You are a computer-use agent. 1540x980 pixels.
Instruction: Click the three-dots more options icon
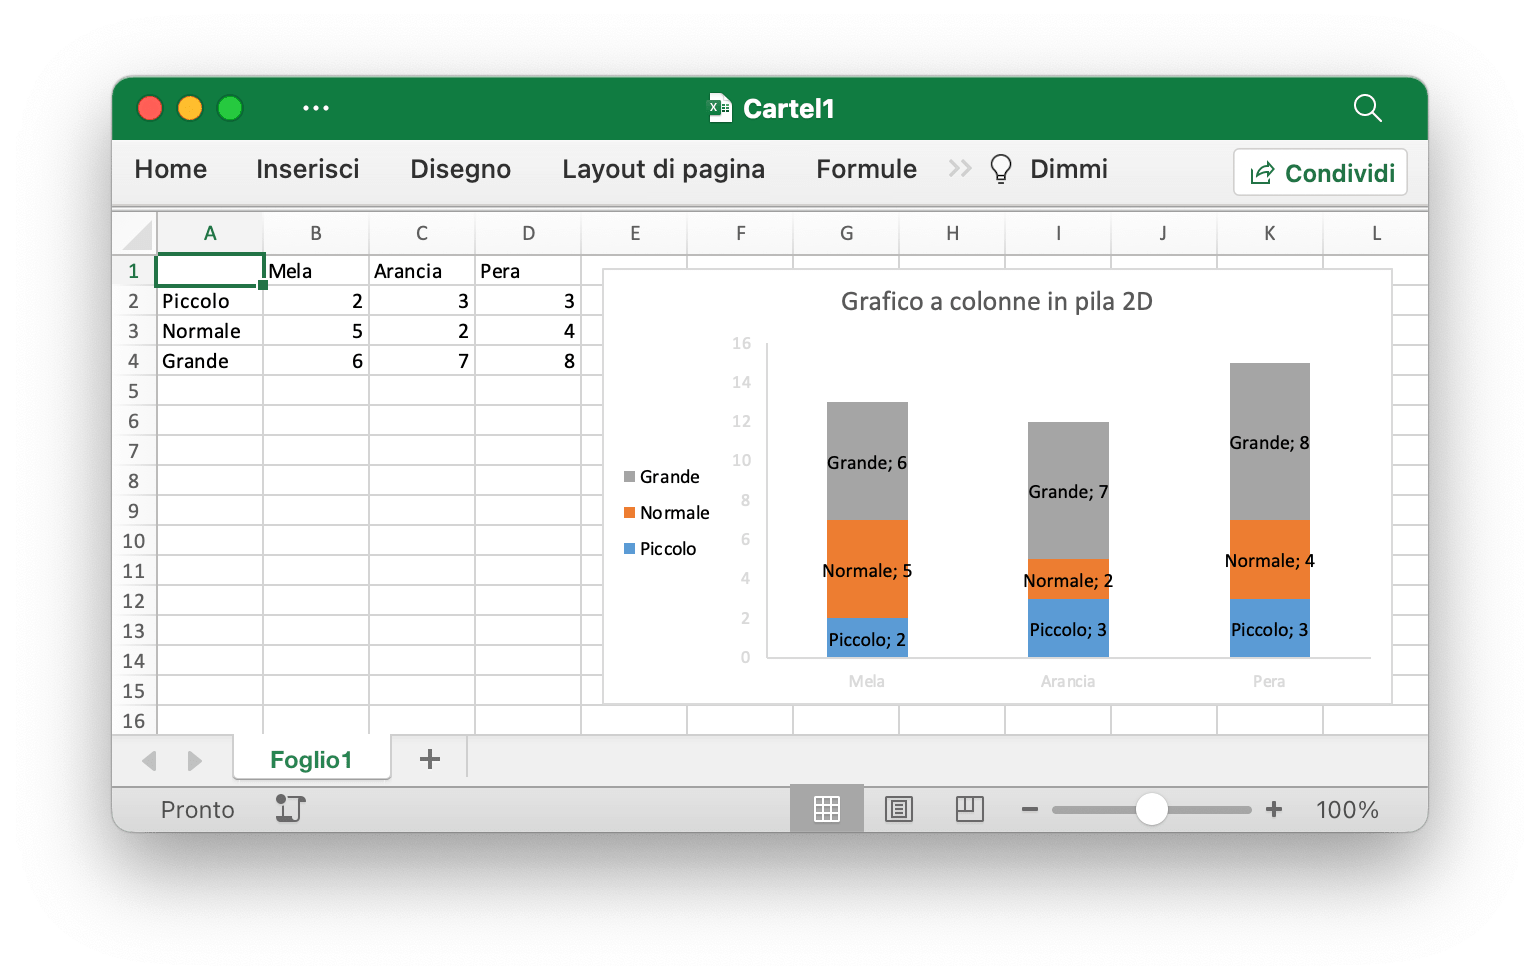pyautogui.click(x=316, y=108)
